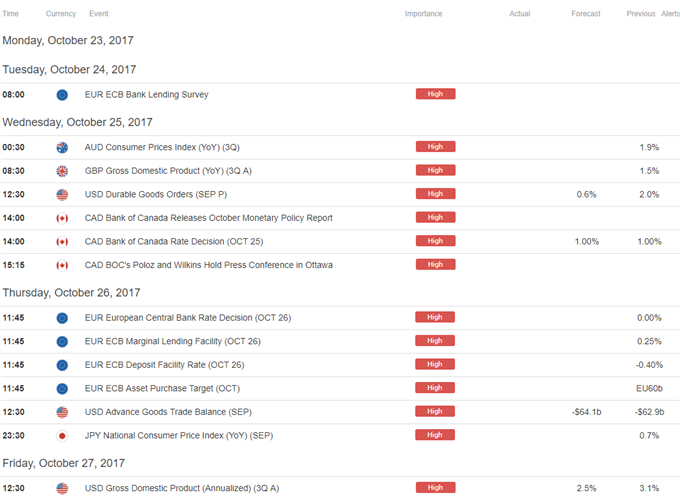This screenshot has height=499, width=680.
Task: Open the CAD Bank of Canada Rate Decision event
Action: (174, 241)
